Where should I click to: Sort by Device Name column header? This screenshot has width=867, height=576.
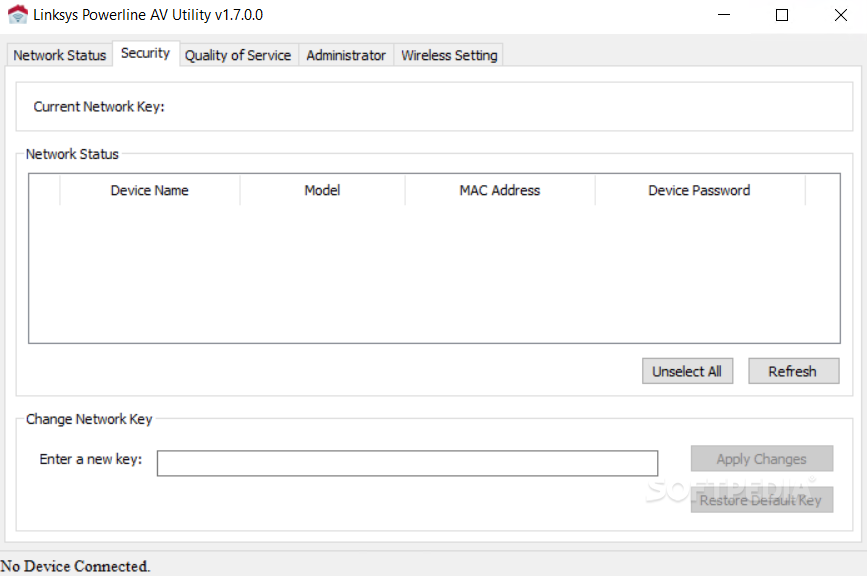(x=150, y=191)
